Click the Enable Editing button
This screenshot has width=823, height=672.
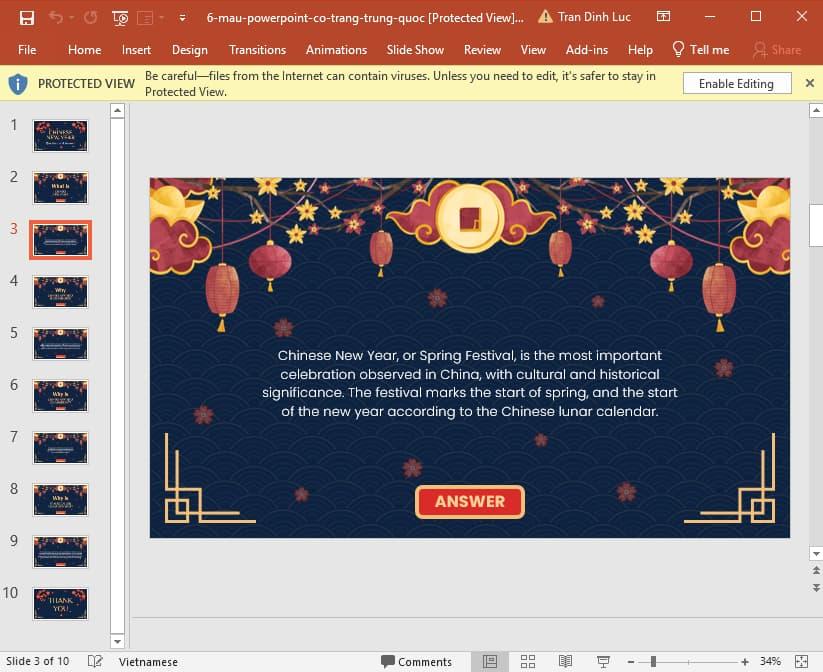[x=737, y=83]
